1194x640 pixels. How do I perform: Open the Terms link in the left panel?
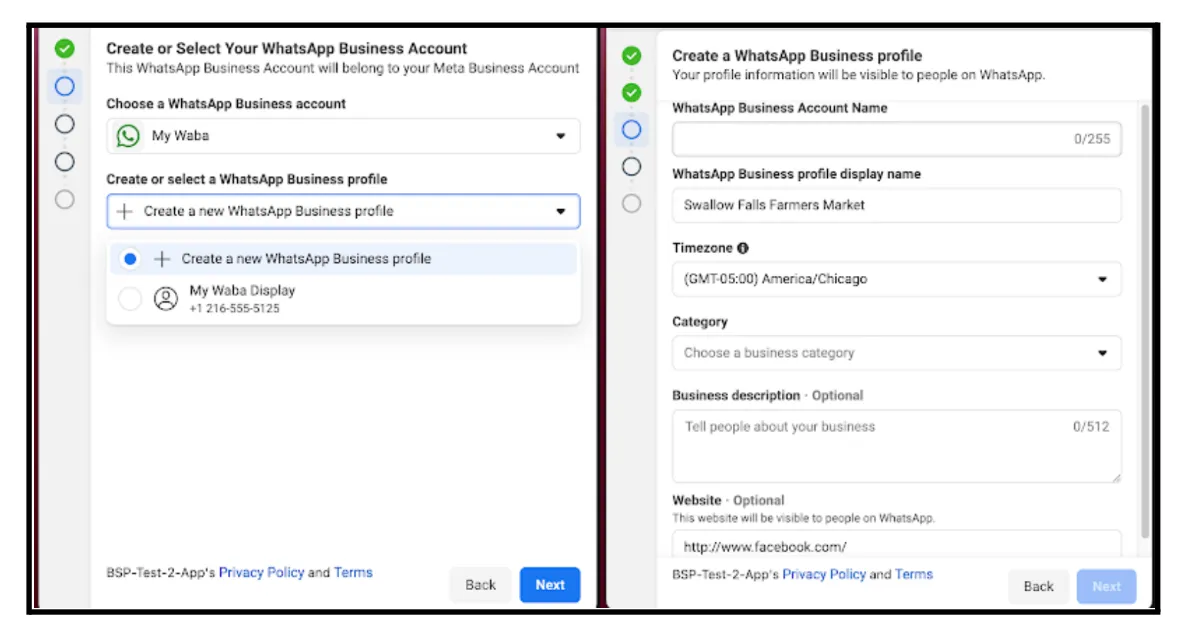[353, 572]
